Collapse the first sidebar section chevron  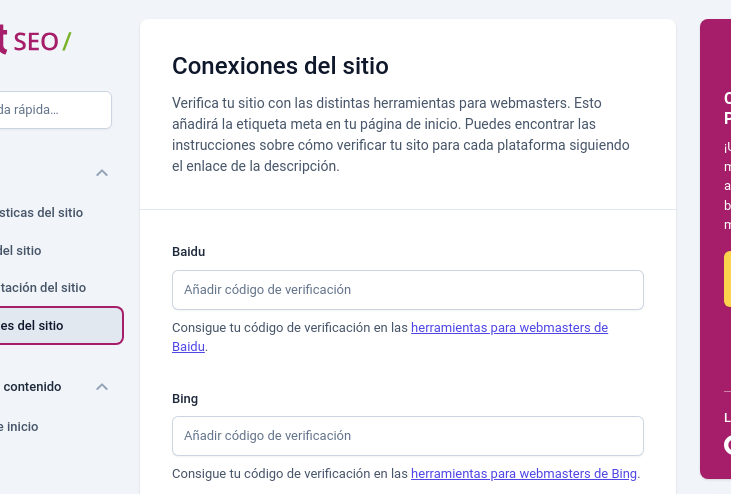102,173
